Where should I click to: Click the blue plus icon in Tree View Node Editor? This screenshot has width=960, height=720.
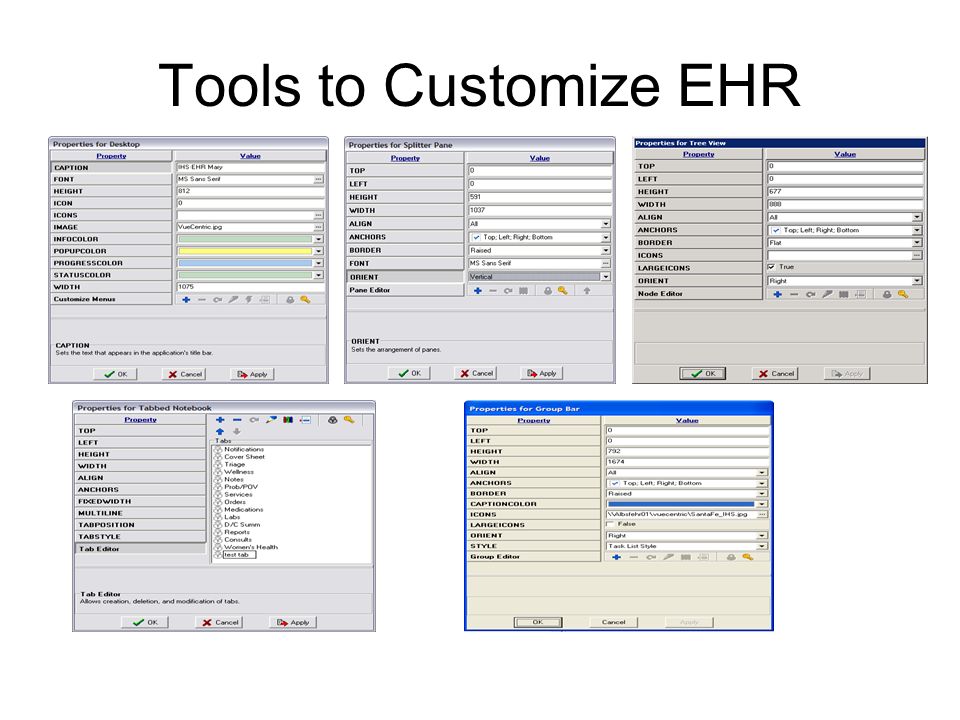click(x=778, y=294)
